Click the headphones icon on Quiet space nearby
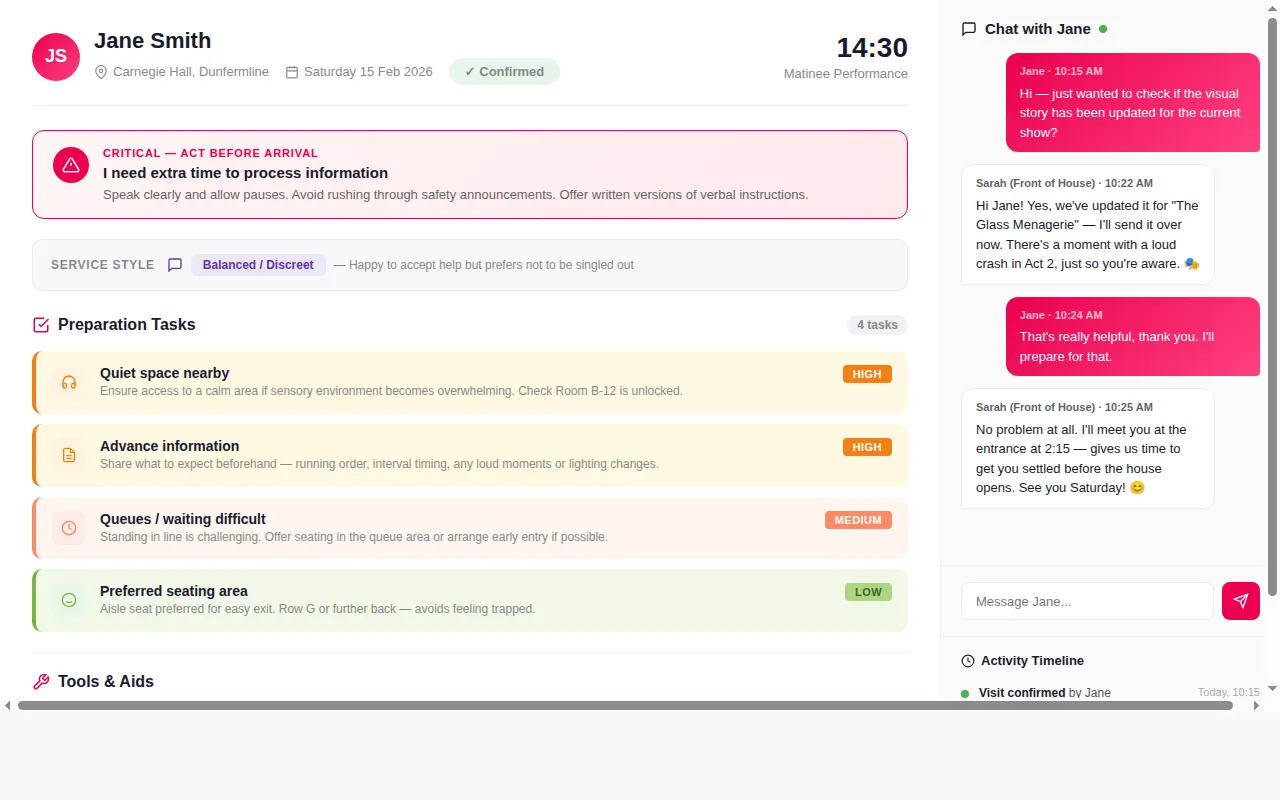Screen dimensions: 1280x800 (x=68, y=382)
